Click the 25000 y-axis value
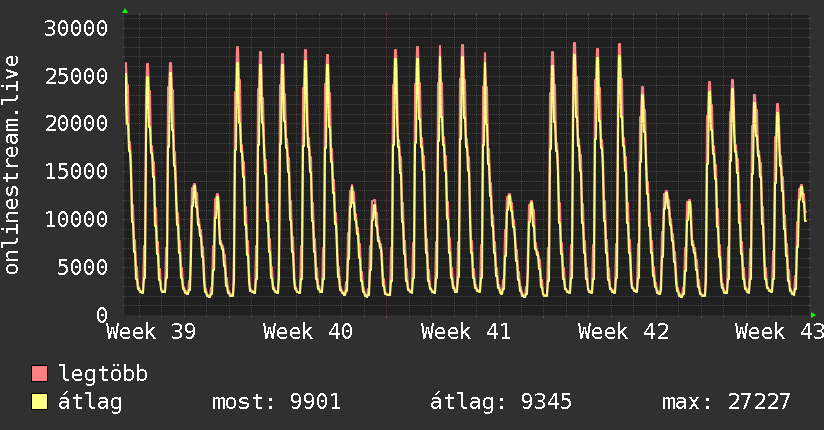824x430 pixels. 76,76
